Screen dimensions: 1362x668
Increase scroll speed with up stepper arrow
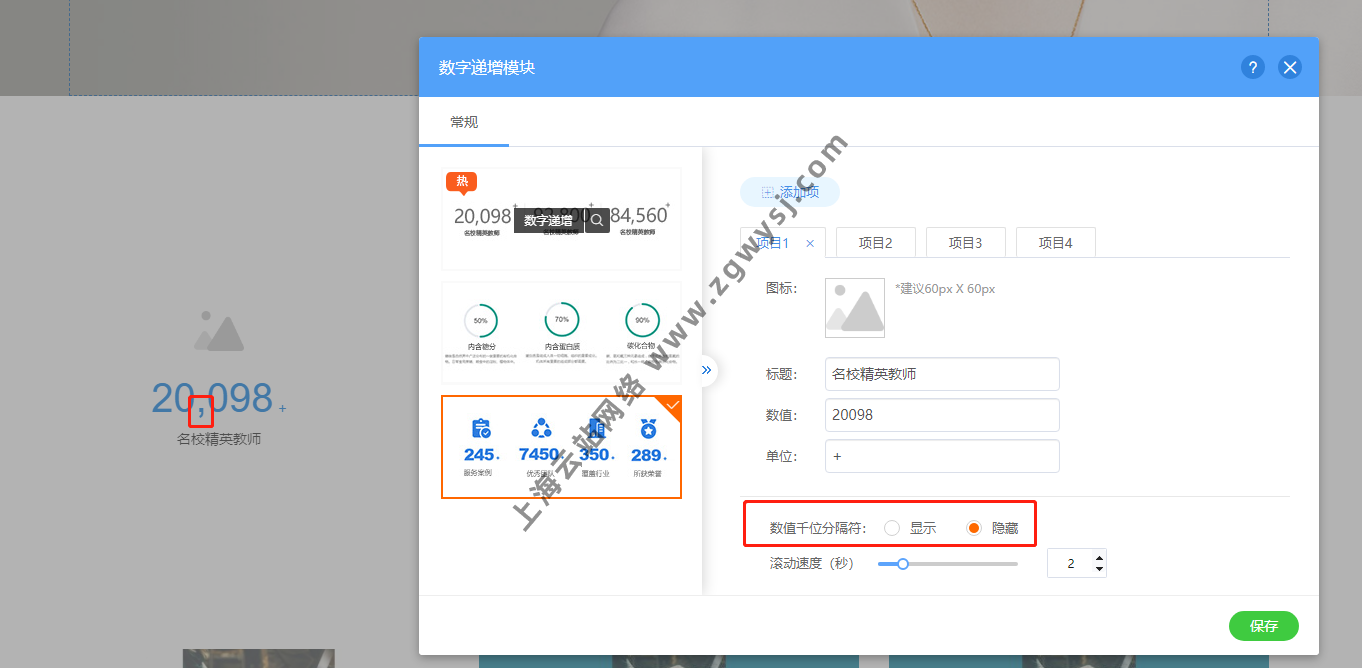[x=1100, y=558]
